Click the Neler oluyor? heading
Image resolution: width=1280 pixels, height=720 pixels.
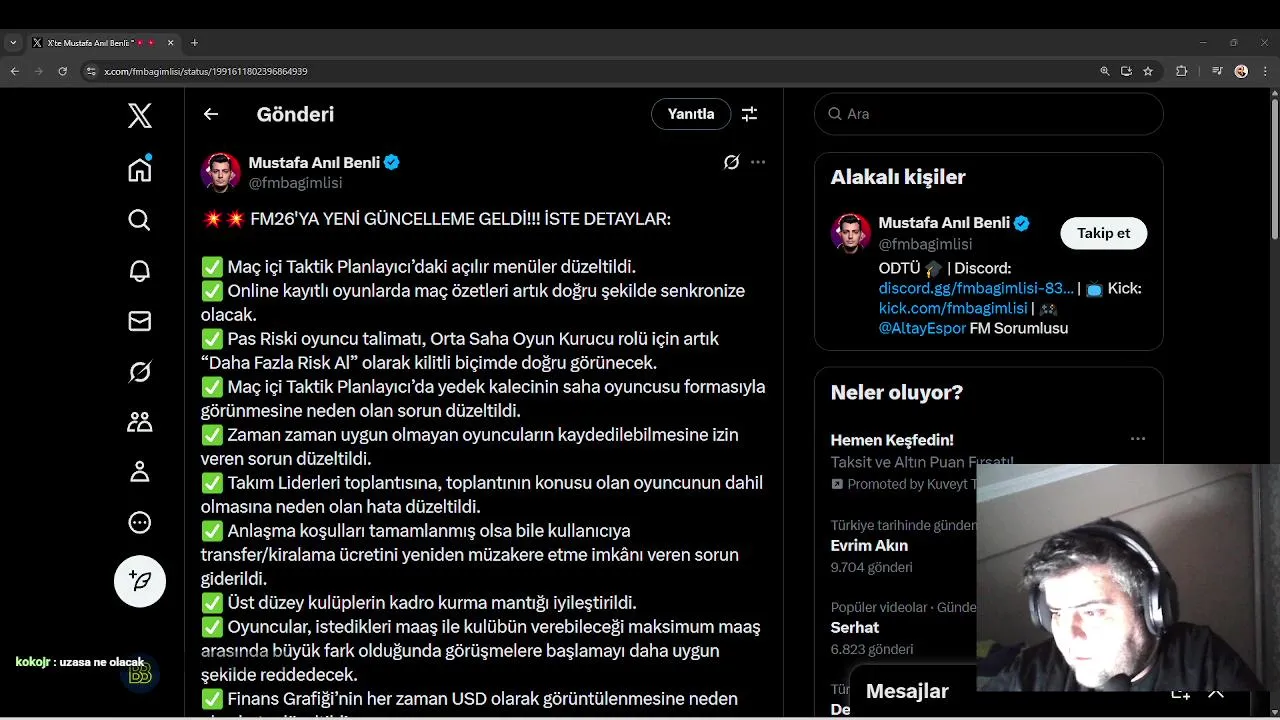(x=897, y=392)
